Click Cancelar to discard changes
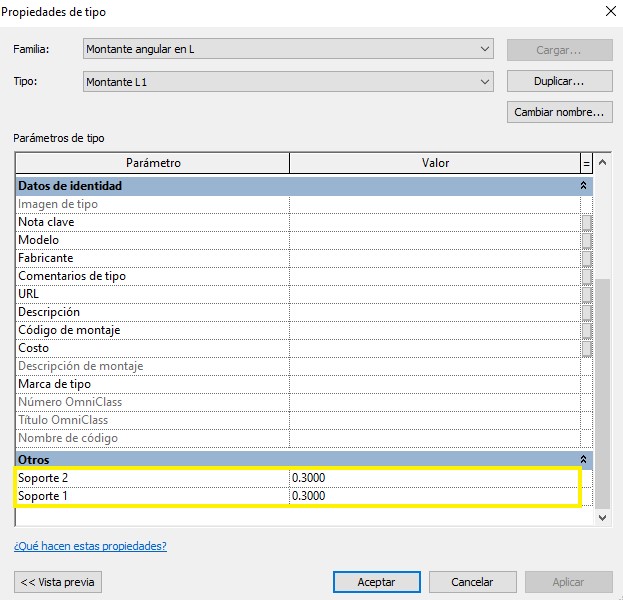The width and height of the screenshot is (623, 600). pos(472,581)
